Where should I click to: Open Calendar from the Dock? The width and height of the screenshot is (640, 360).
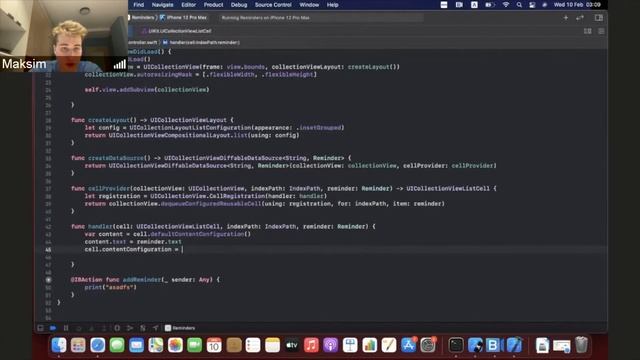(214, 345)
